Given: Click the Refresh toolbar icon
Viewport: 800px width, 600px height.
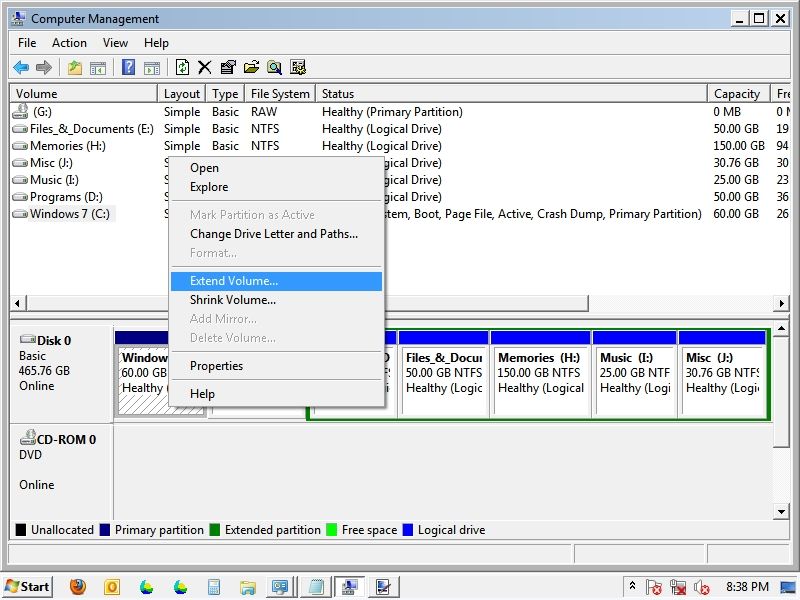Looking at the screenshot, I should coord(182,68).
